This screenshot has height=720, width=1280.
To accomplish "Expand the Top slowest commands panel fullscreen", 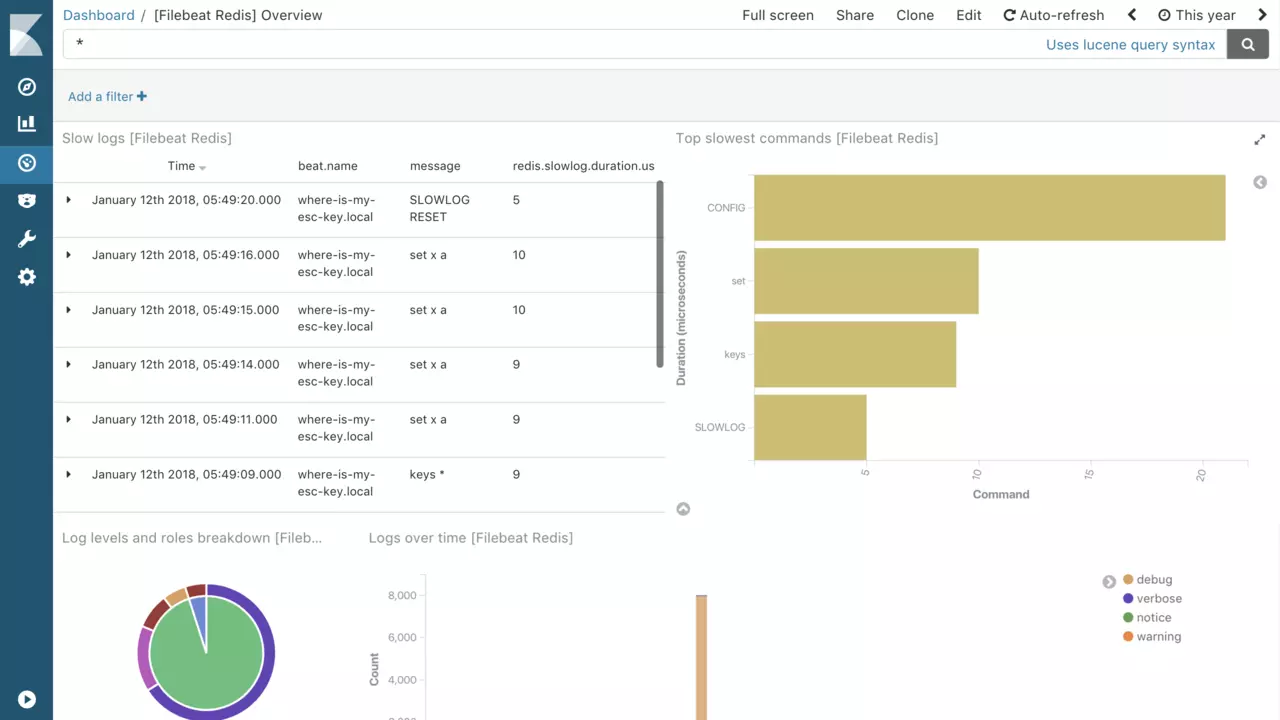I will pyautogui.click(x=1259, y=140).
